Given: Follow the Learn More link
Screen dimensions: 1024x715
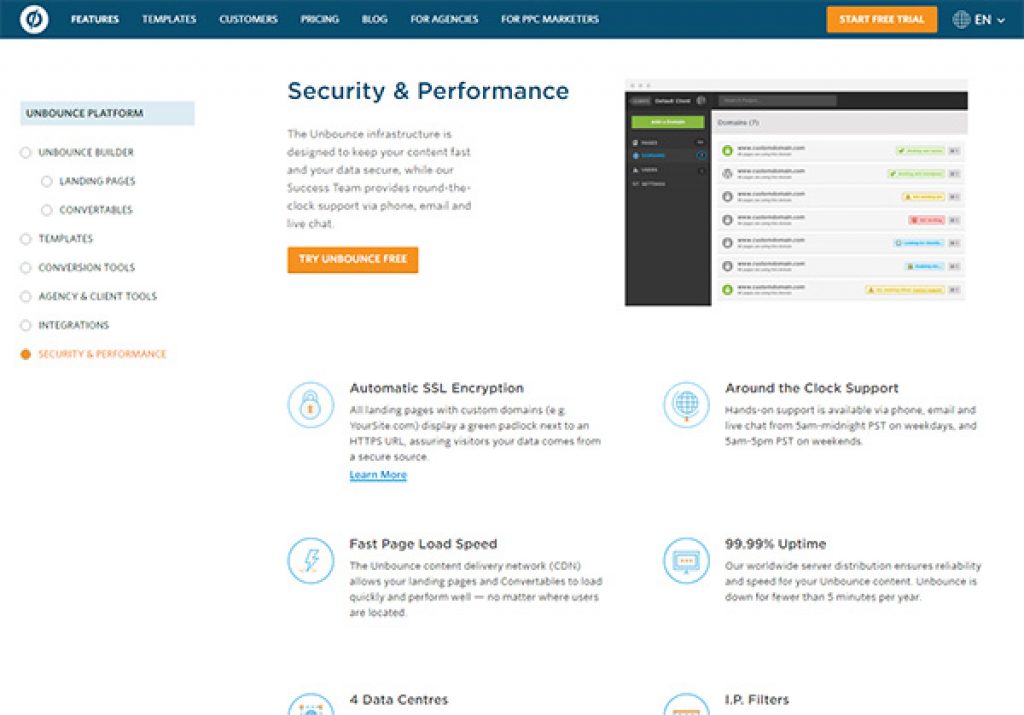Looking at the screenshot, I should pyautogui.click(x=378, y=475).
